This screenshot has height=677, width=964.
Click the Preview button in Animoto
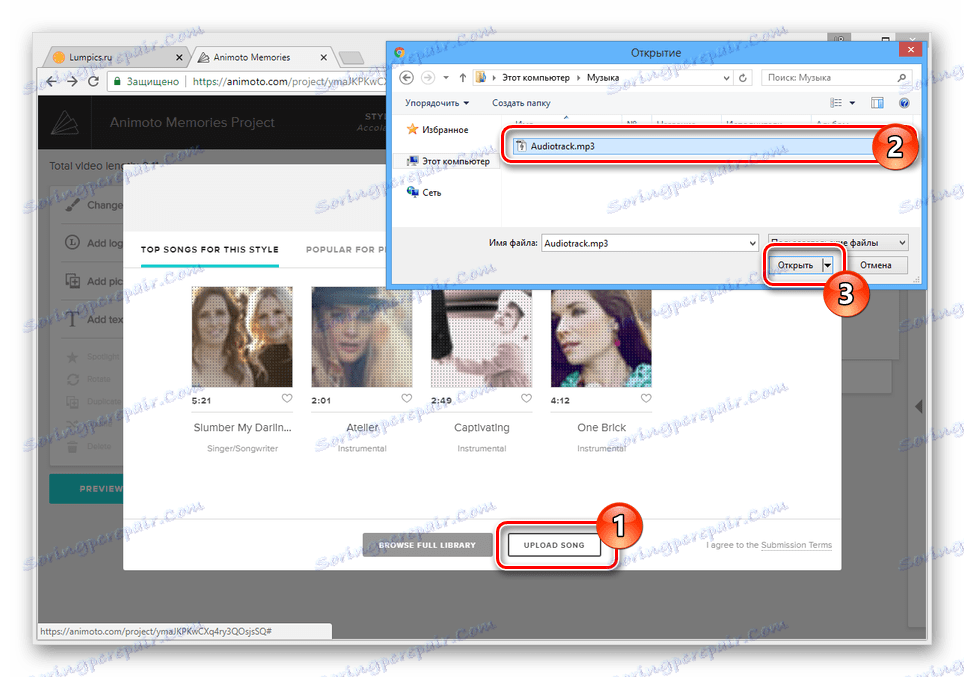click(86, 489)
